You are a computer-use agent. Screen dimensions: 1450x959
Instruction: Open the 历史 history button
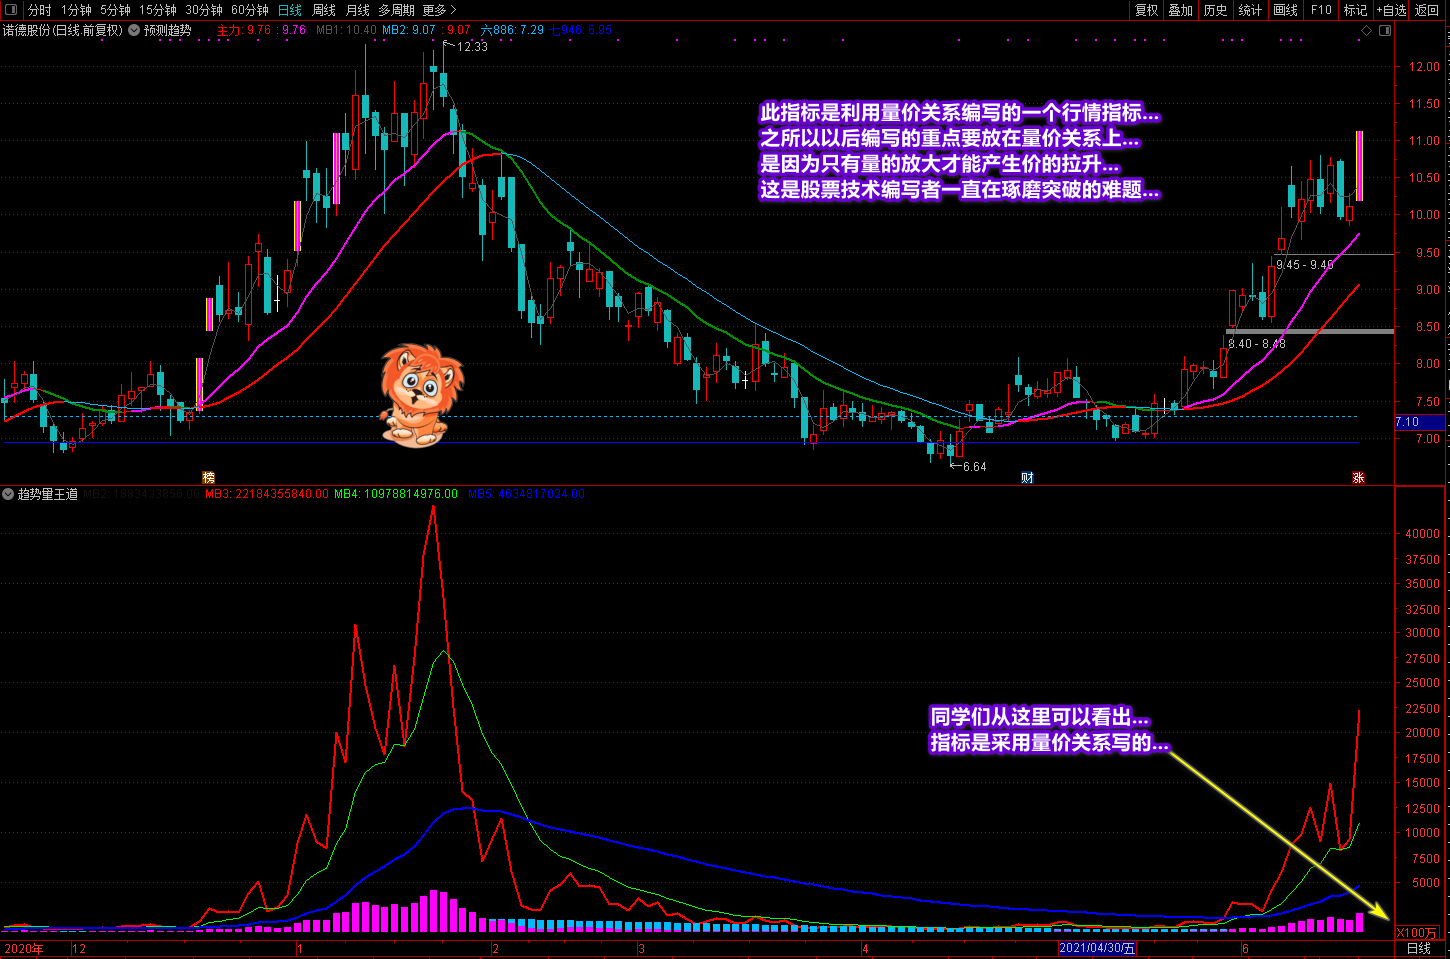pyautogui.click(x=1216, y=10)
